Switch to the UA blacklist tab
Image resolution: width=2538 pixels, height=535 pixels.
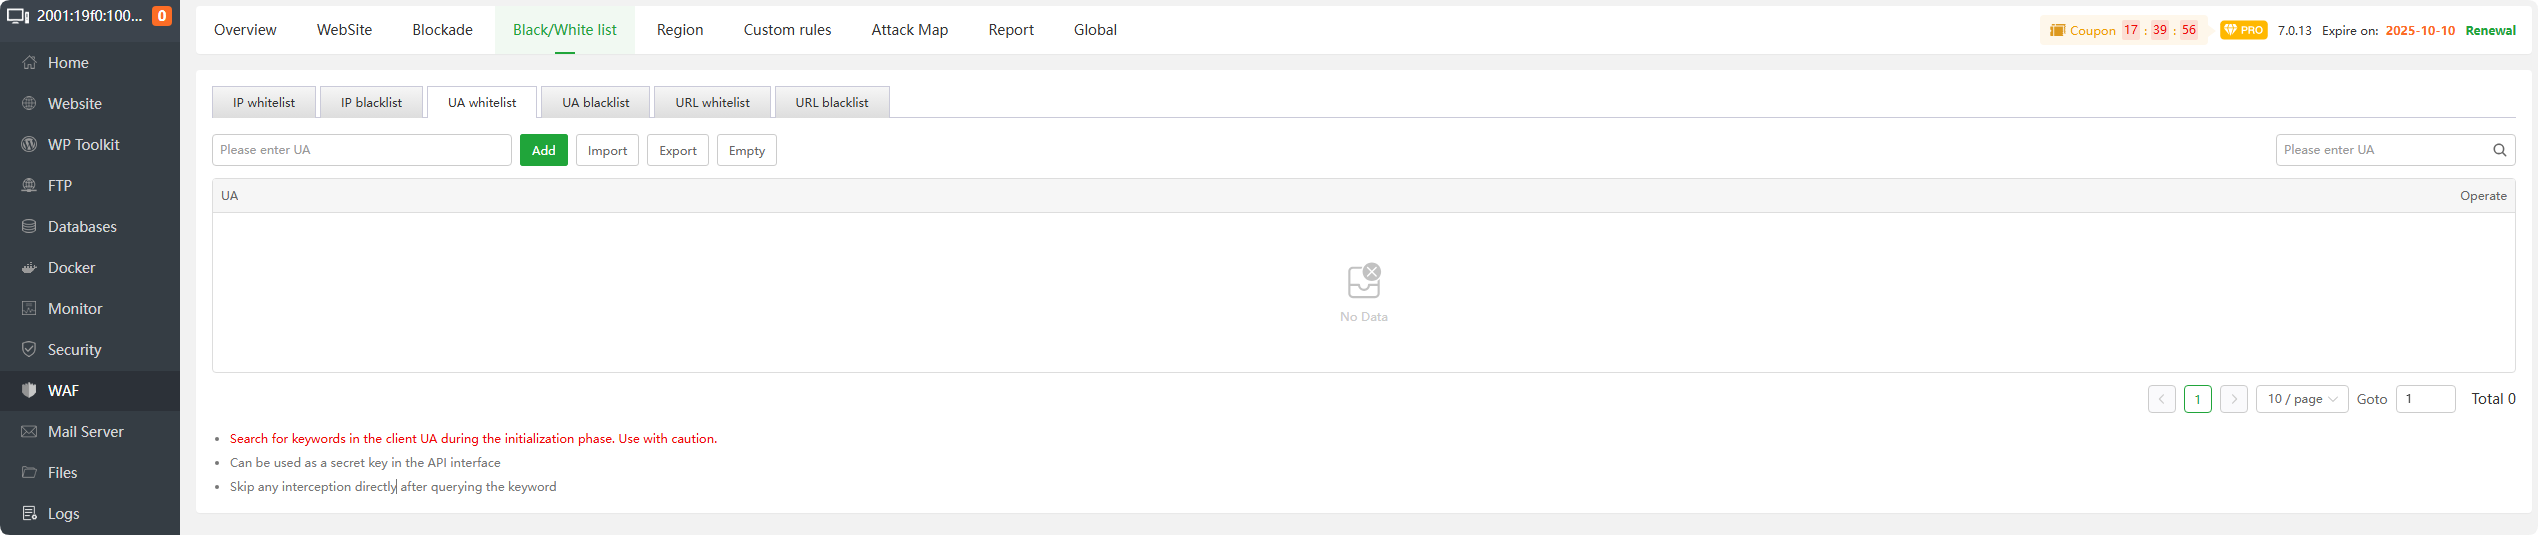coord(595,103)
